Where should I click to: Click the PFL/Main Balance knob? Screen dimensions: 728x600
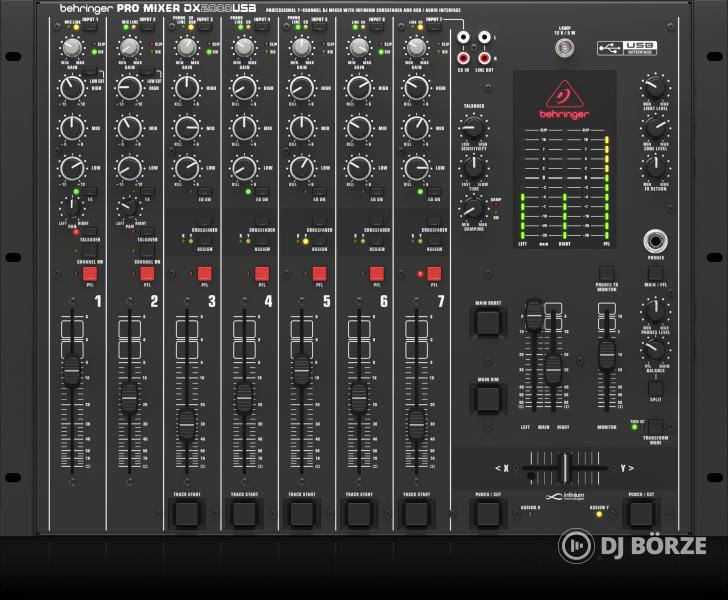[x=655, y=351]
